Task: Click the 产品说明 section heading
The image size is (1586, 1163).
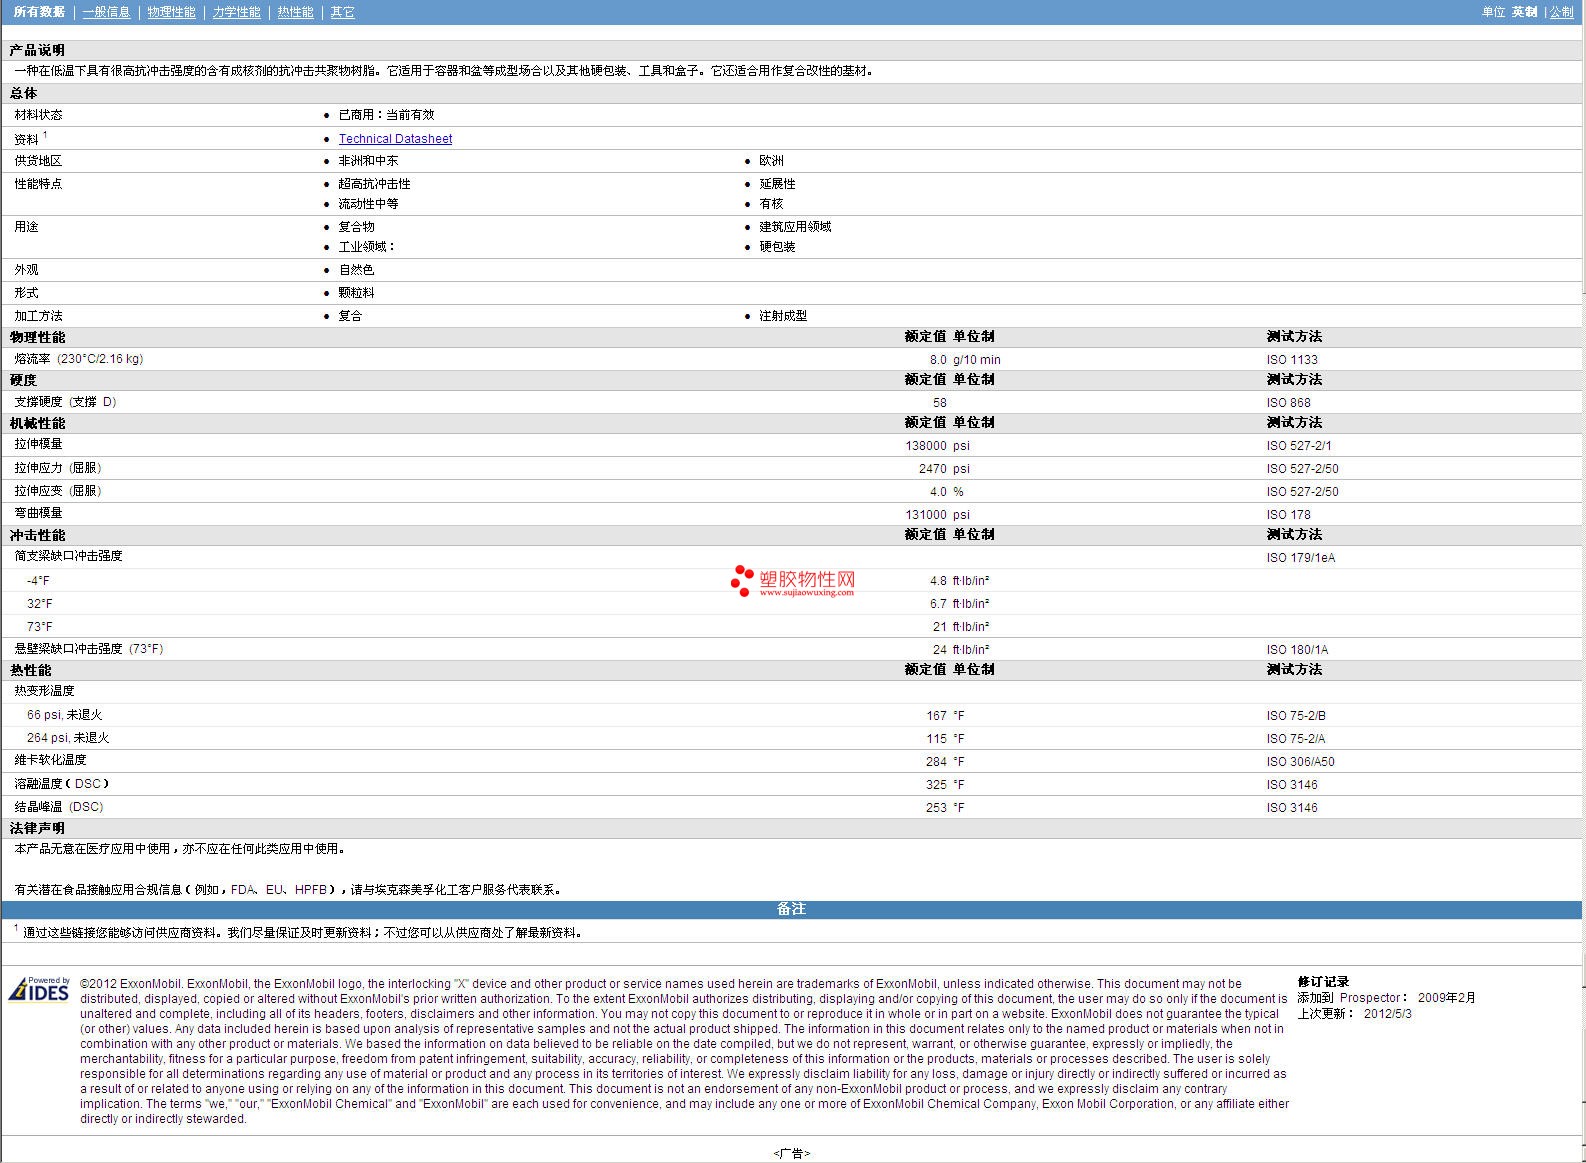Action: click(37, 50)
